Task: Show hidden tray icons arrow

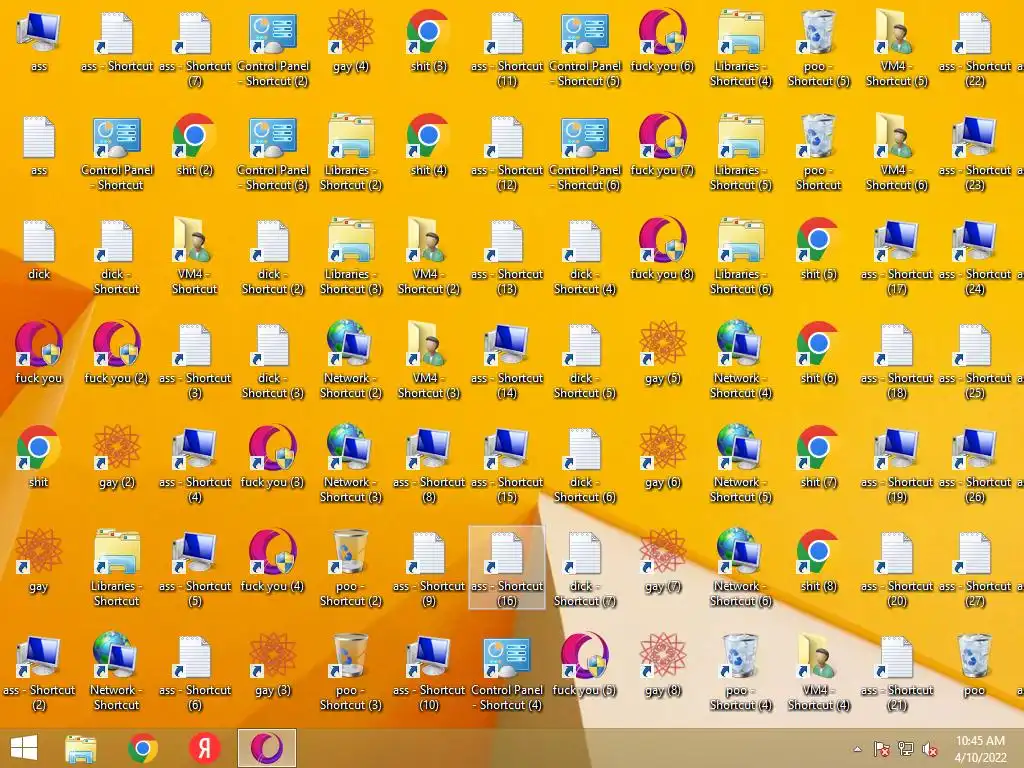Action: [857, 749]
